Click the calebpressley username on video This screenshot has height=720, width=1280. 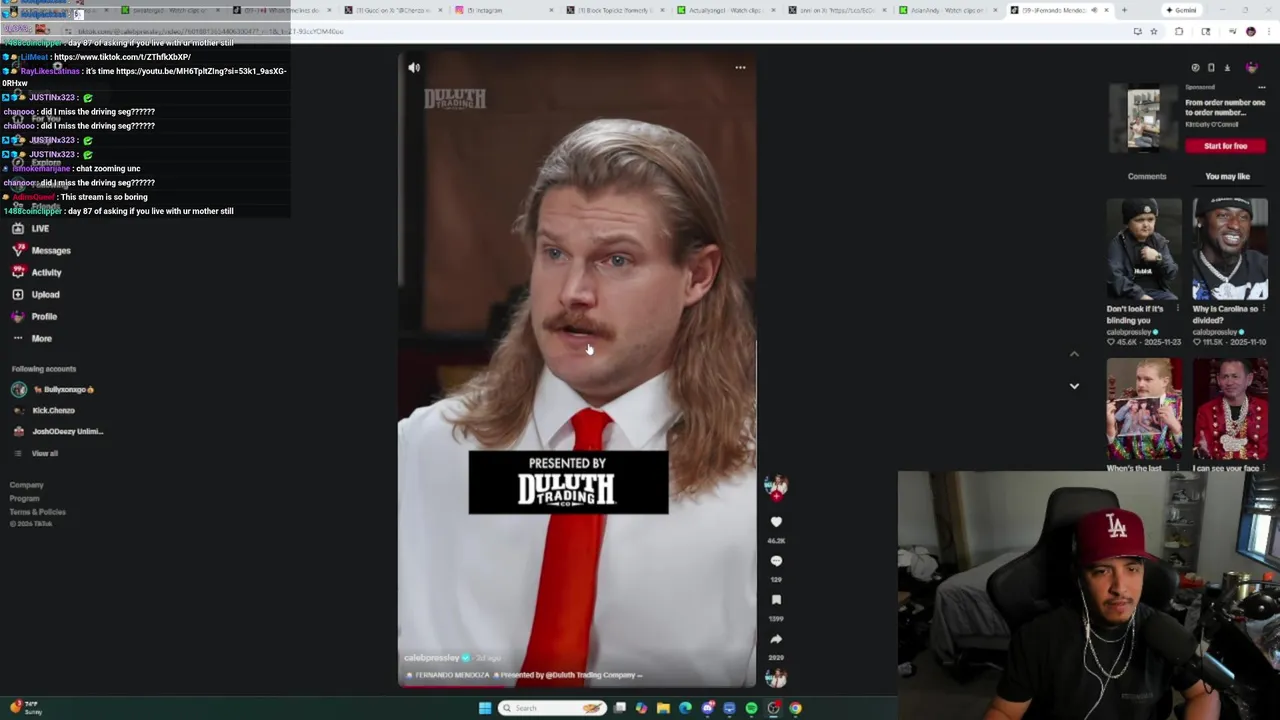(431, 658)
